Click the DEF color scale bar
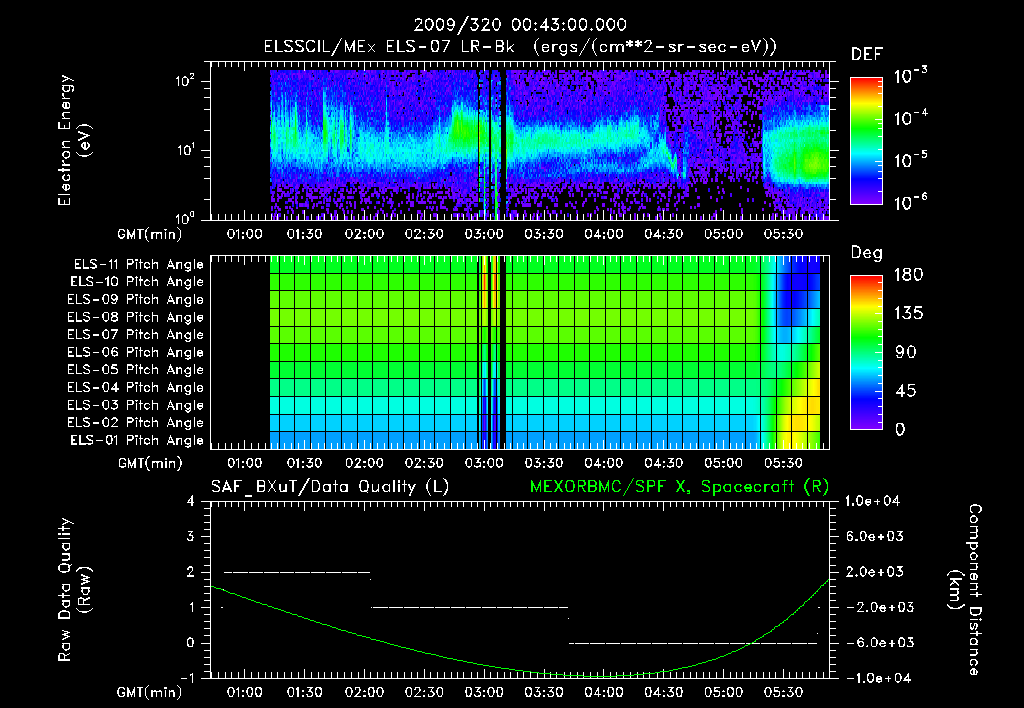The image size is (1024, 708). (866, 141)
